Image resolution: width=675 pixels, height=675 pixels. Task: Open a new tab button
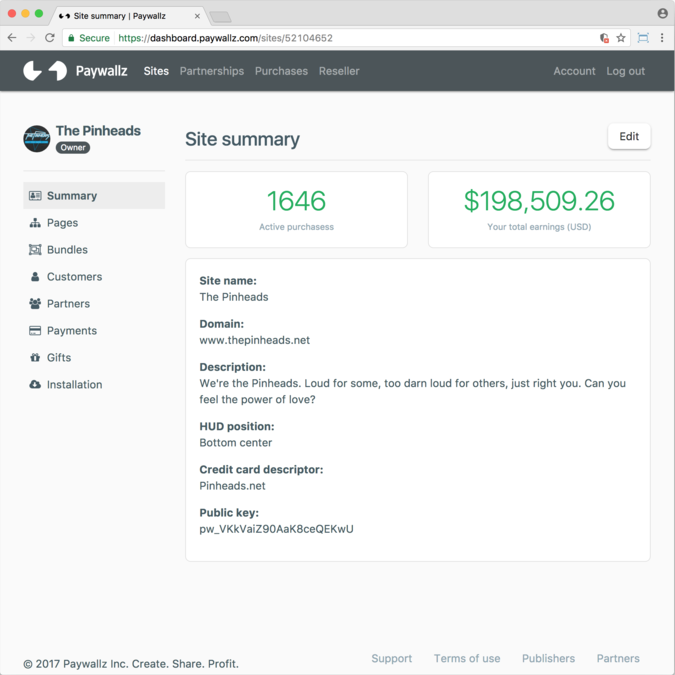pos(220,17)
